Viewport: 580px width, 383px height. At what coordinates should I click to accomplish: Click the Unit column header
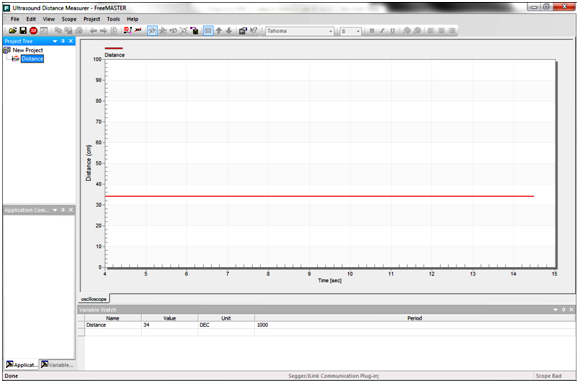coord(226,318)
